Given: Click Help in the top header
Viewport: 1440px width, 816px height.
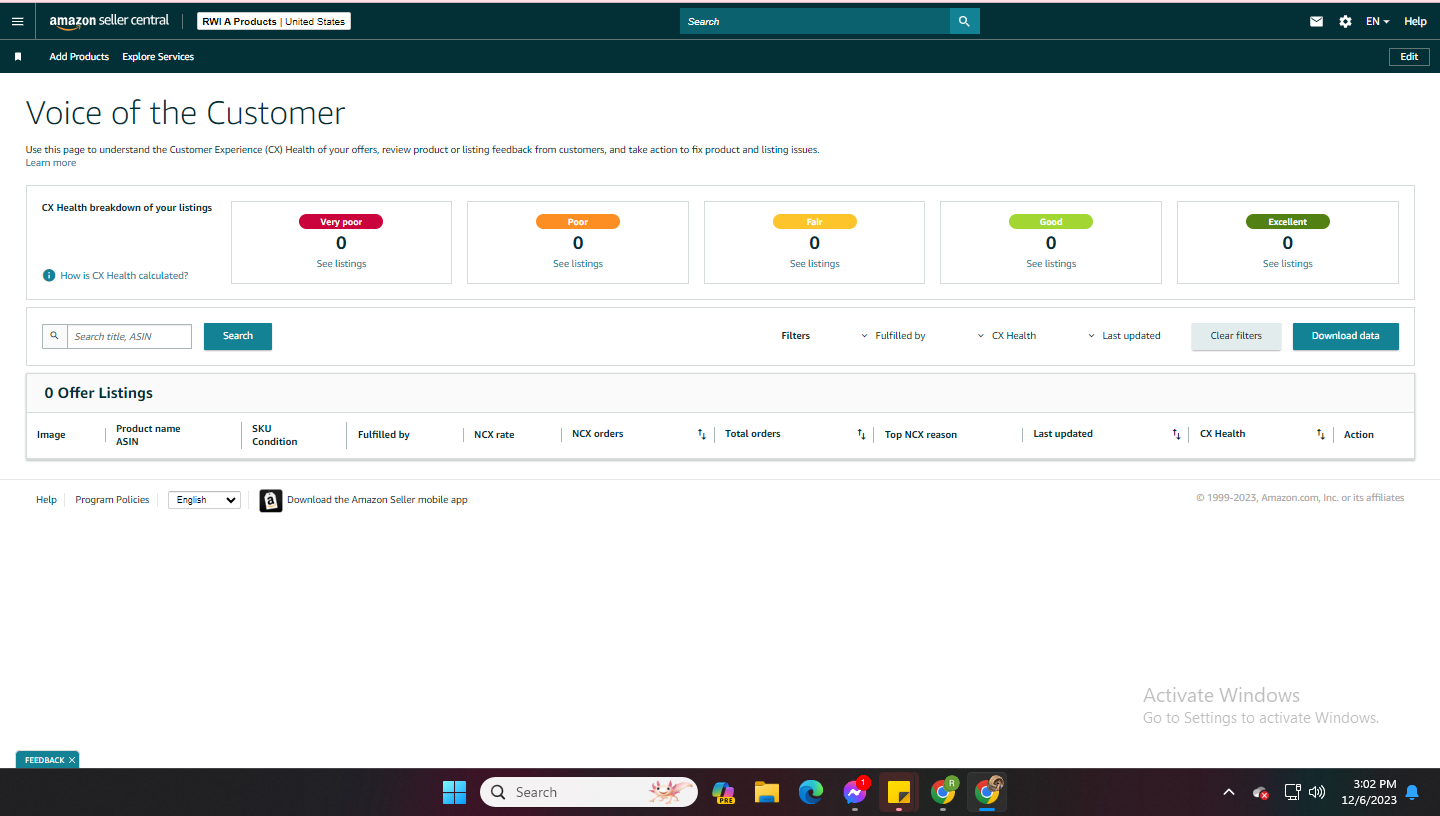Looking at the screenshot, I should [1415, 21].
